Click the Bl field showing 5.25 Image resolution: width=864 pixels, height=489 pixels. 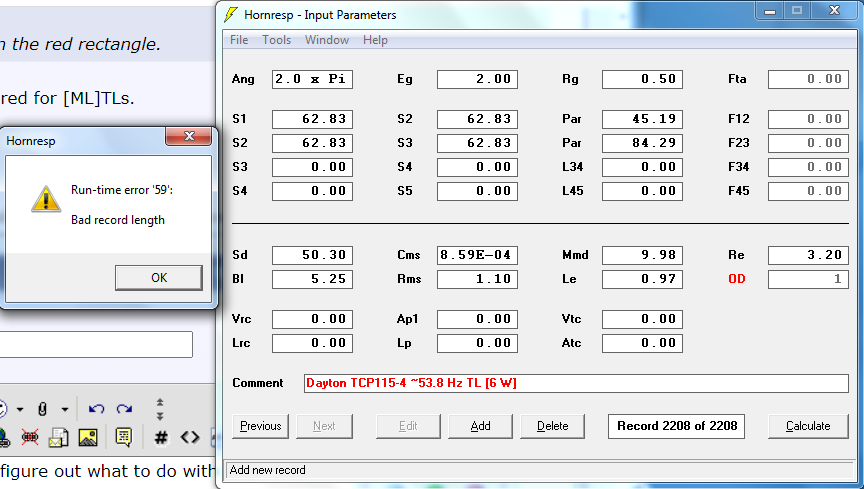click(x=312, y=279)
